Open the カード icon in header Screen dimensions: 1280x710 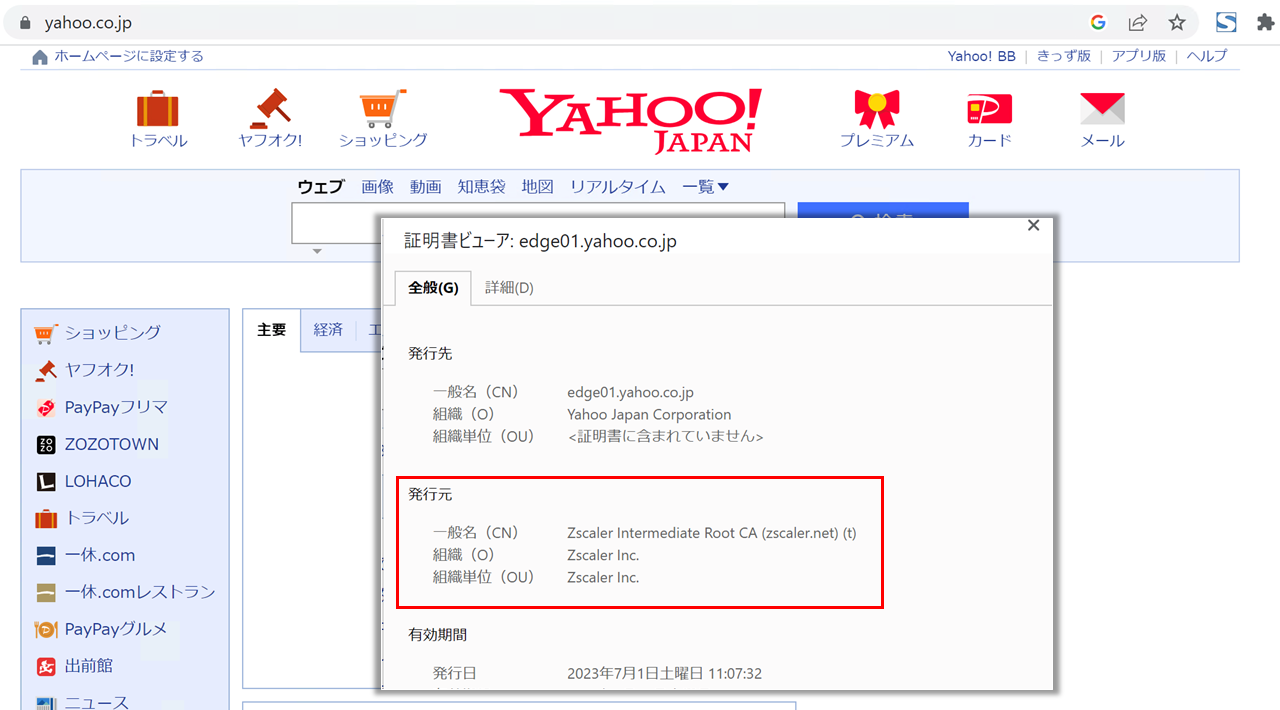pos(989,108)
